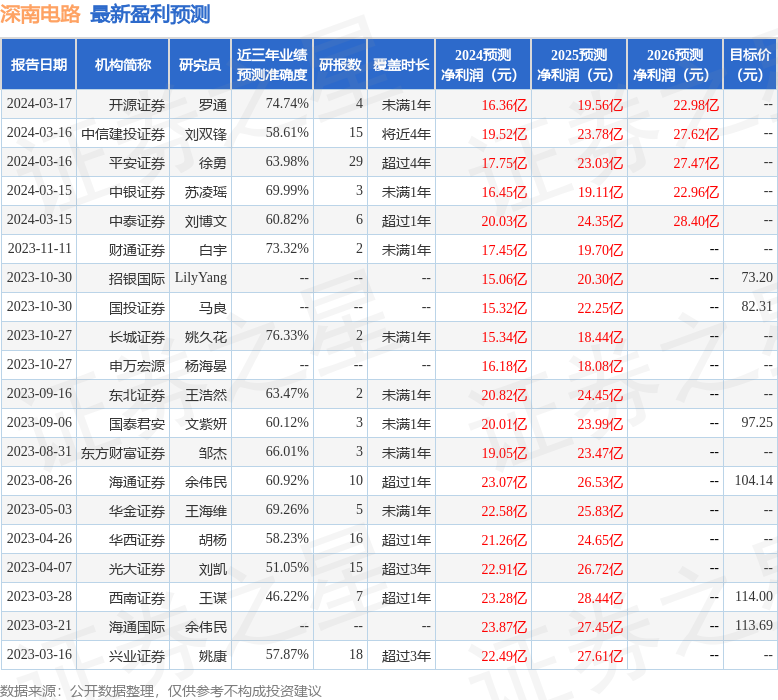Click the 2025 profit value 23.78亿
This screenshot has width=778, height=700.
(x=600, y=134)
